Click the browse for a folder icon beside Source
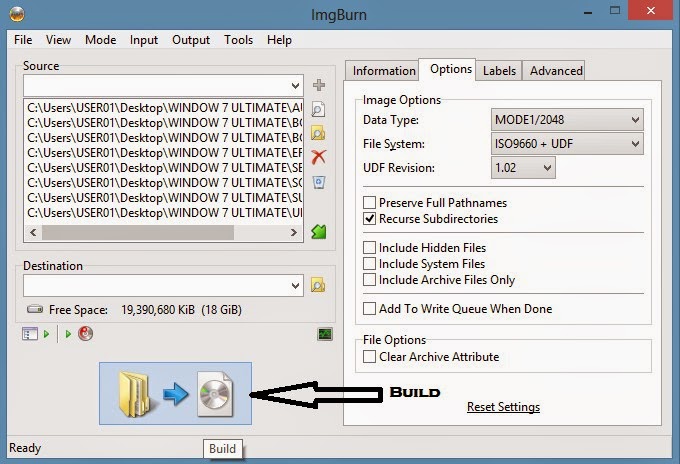Image resolution: width=680 pixels, height=464 pixels. pos(318,133)
